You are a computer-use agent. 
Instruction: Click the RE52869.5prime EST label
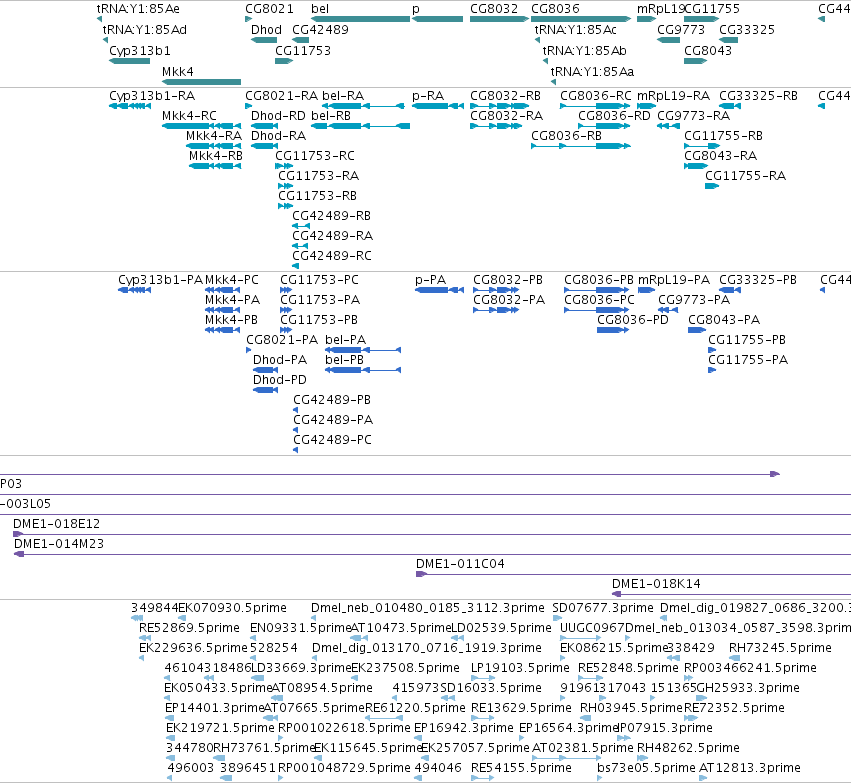[x=189, y=628]
